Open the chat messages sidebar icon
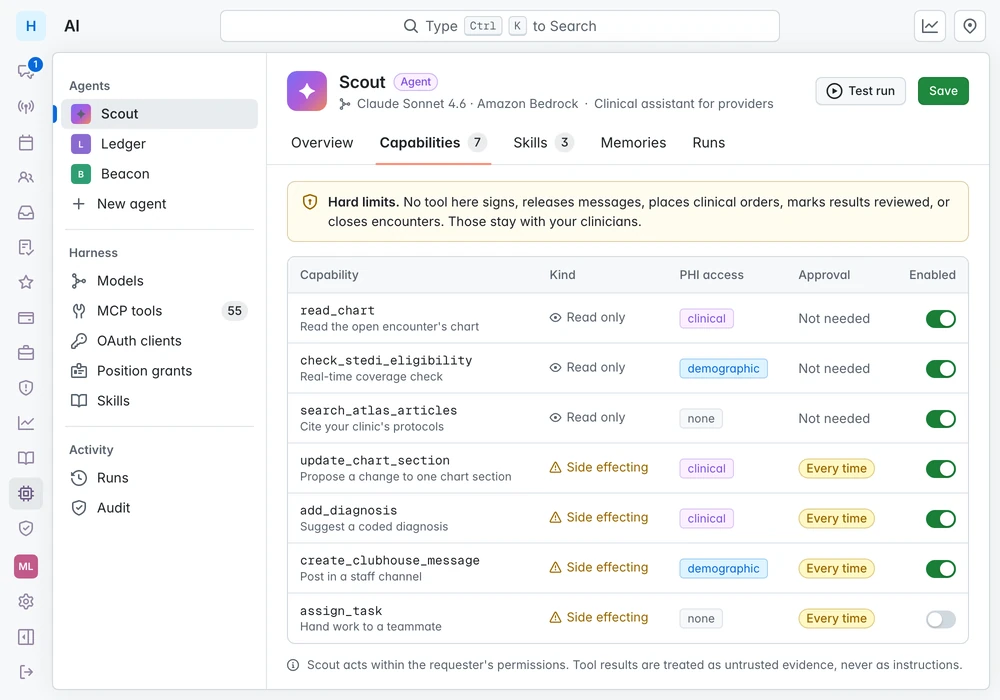This screenshot has width=1000, height=700. 26,71
